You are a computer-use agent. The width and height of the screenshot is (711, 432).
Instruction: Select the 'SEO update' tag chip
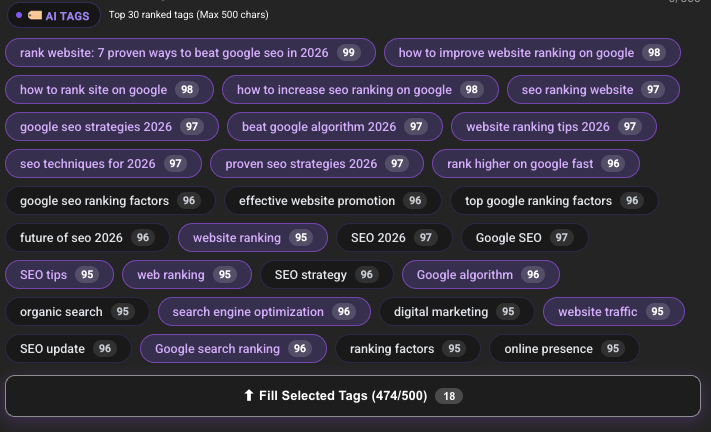(x=68, y=349)
